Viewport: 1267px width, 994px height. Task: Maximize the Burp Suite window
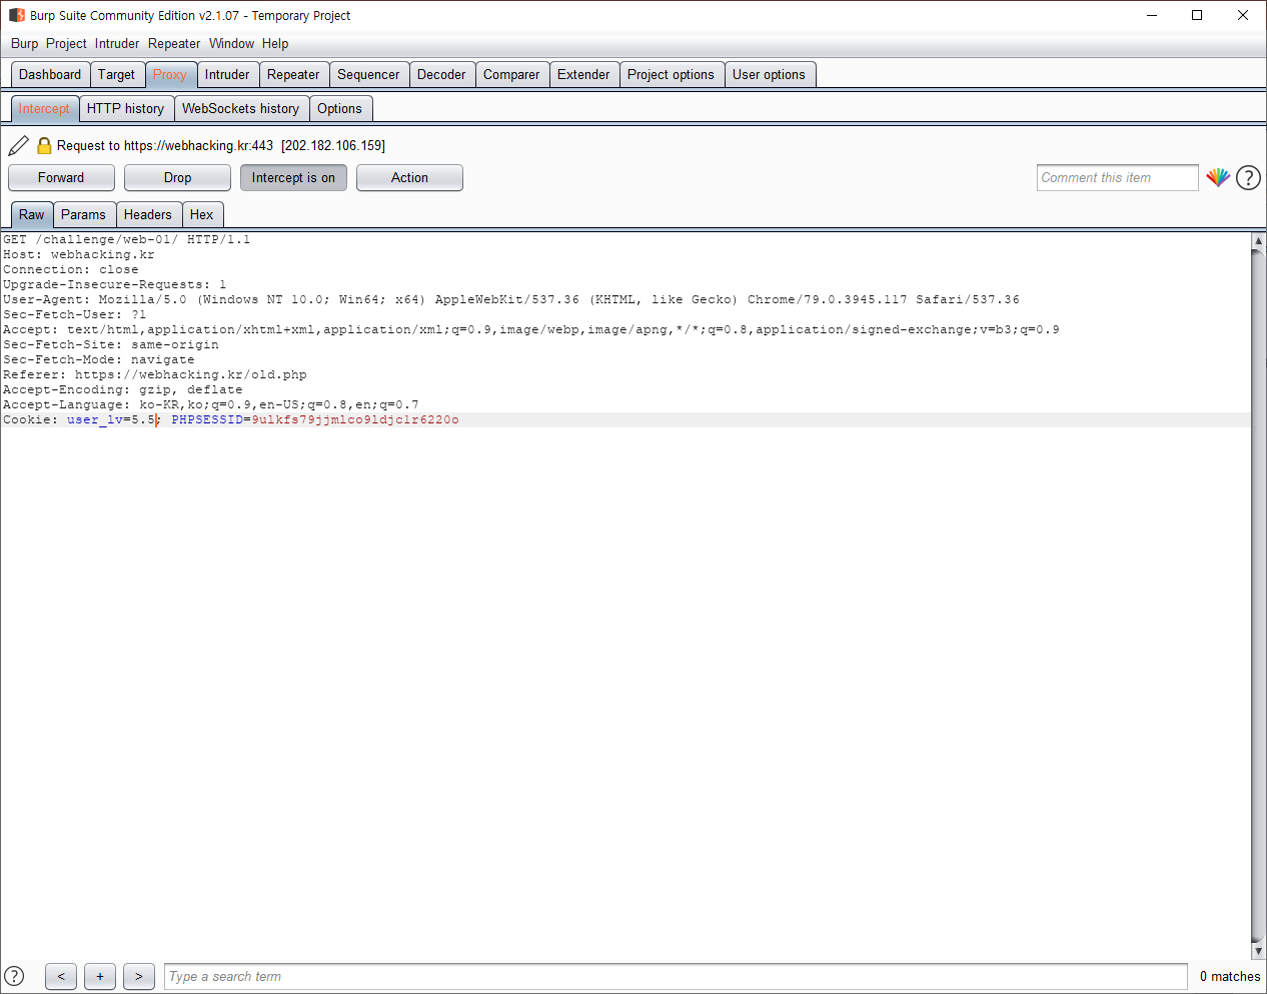point(1197,15)
